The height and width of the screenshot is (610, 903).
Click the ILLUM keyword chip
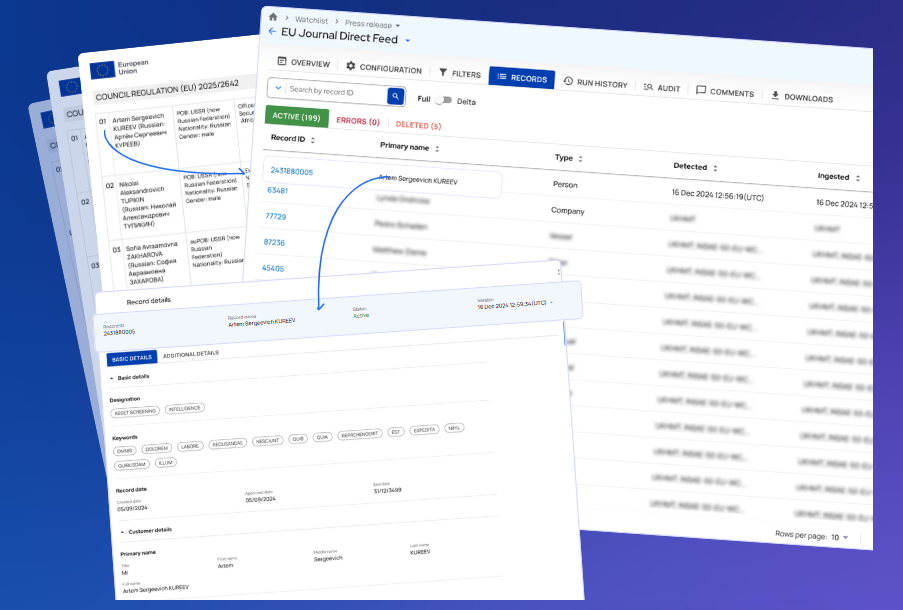165,463
